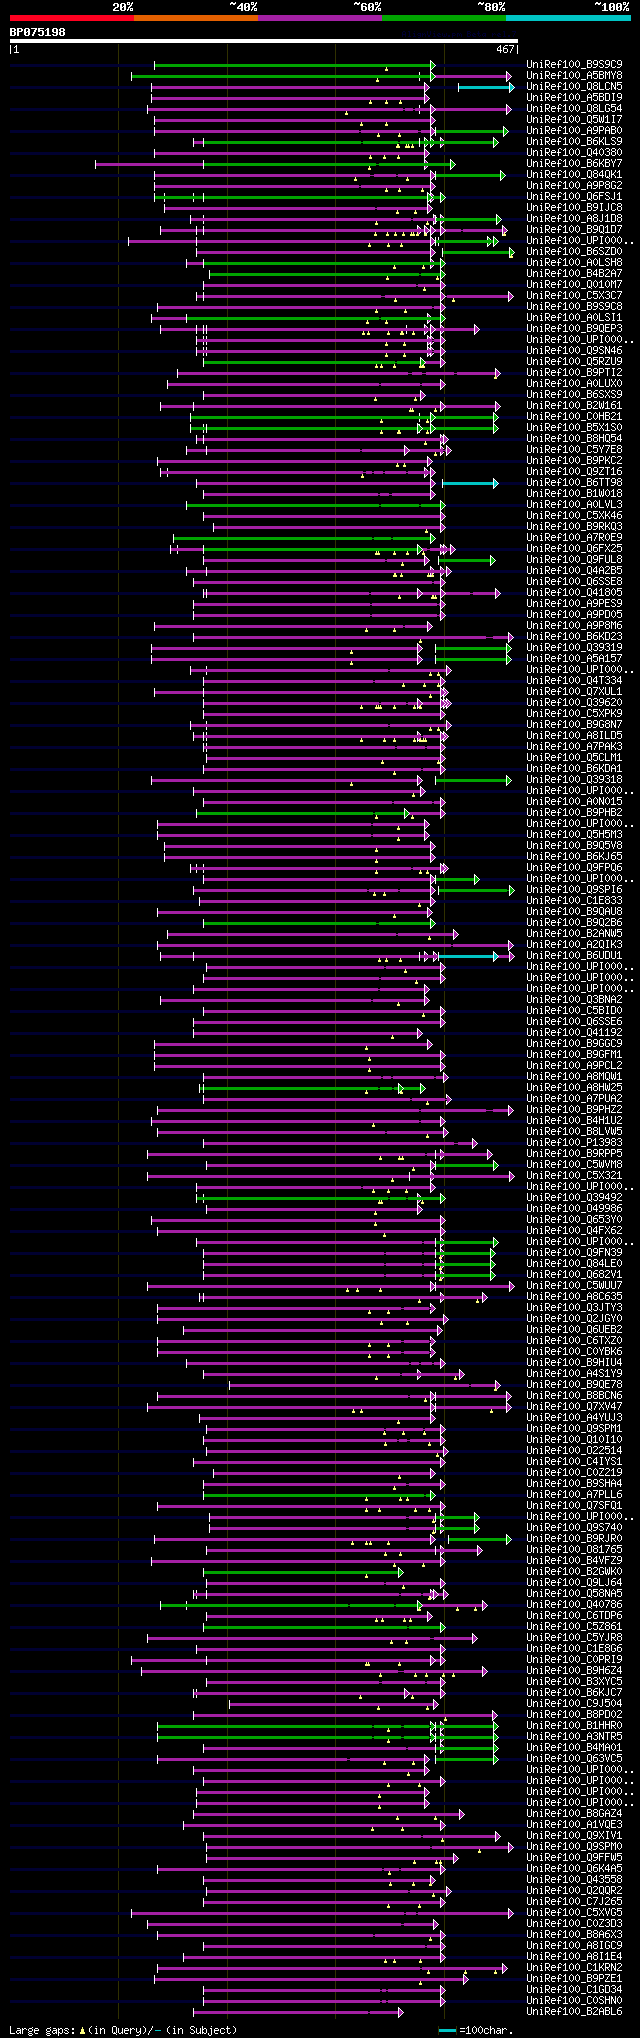Select the UniRef100_B6KBY7 label
The width and height of the screenshot is (640, 2038).
coord(574,163)
